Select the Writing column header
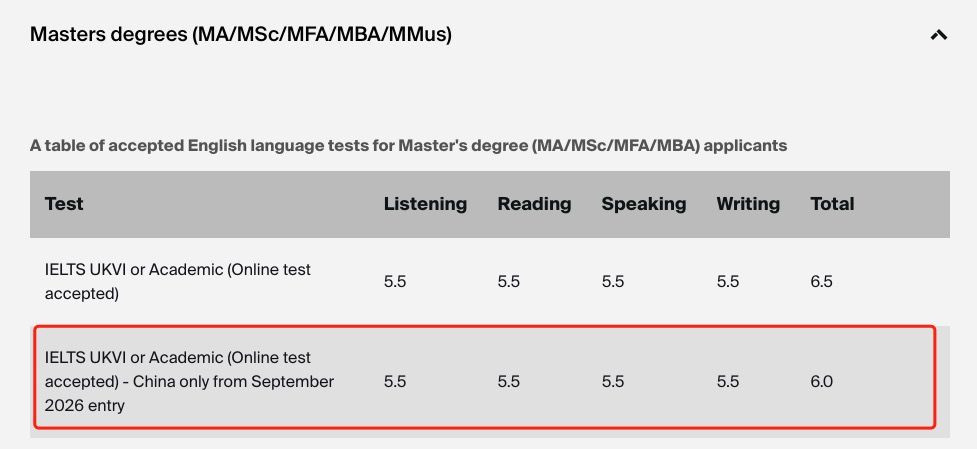Viewport: 977px width, 449px height. pos(748,204)
